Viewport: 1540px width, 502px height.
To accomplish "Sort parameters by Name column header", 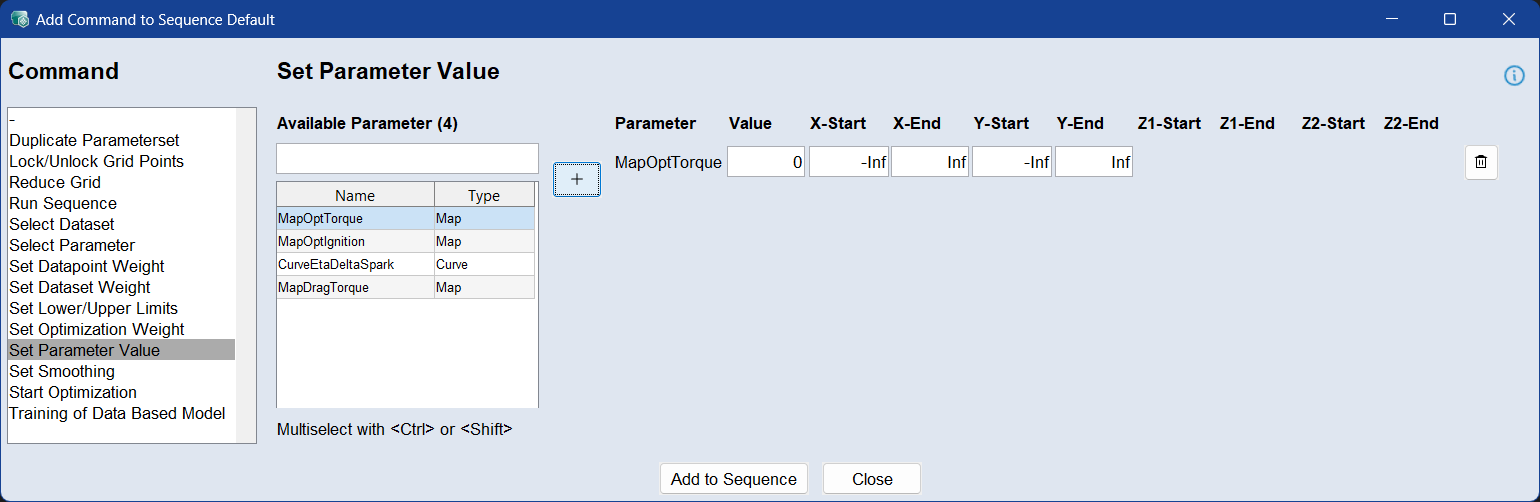I will tap(354, 196).
